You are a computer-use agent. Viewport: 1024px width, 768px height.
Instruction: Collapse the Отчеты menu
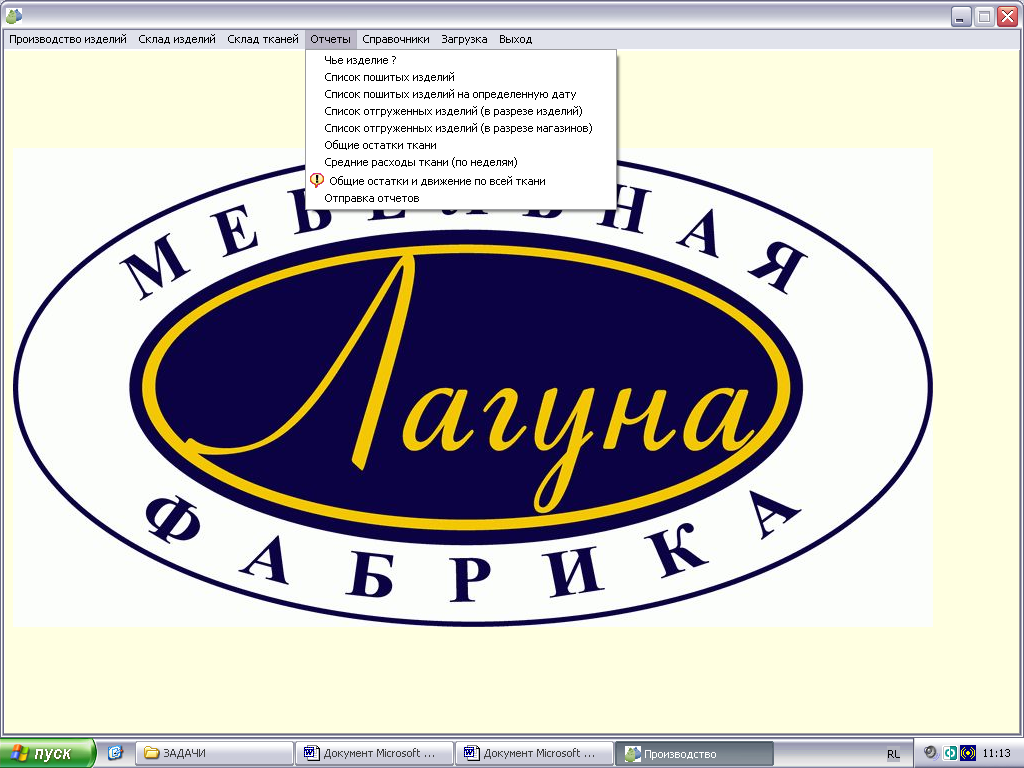(330, 39)
